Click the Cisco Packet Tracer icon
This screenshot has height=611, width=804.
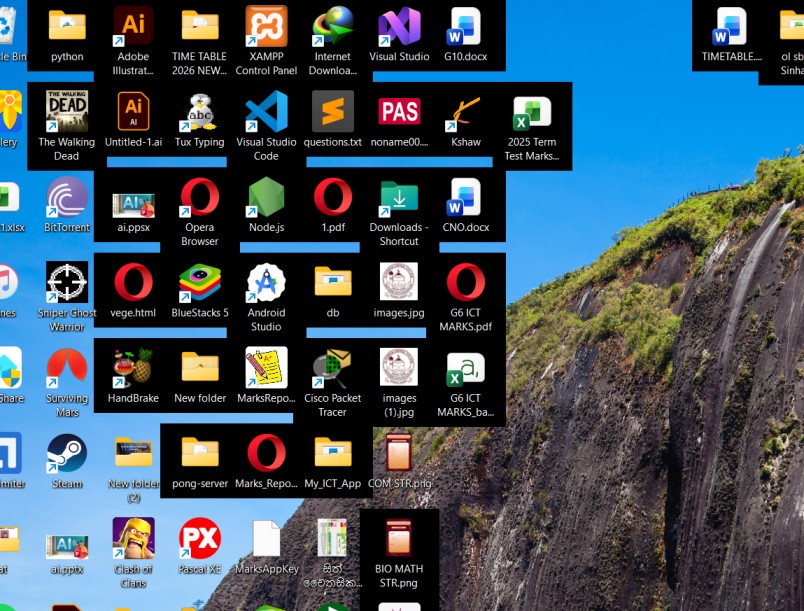pos(332,368)
